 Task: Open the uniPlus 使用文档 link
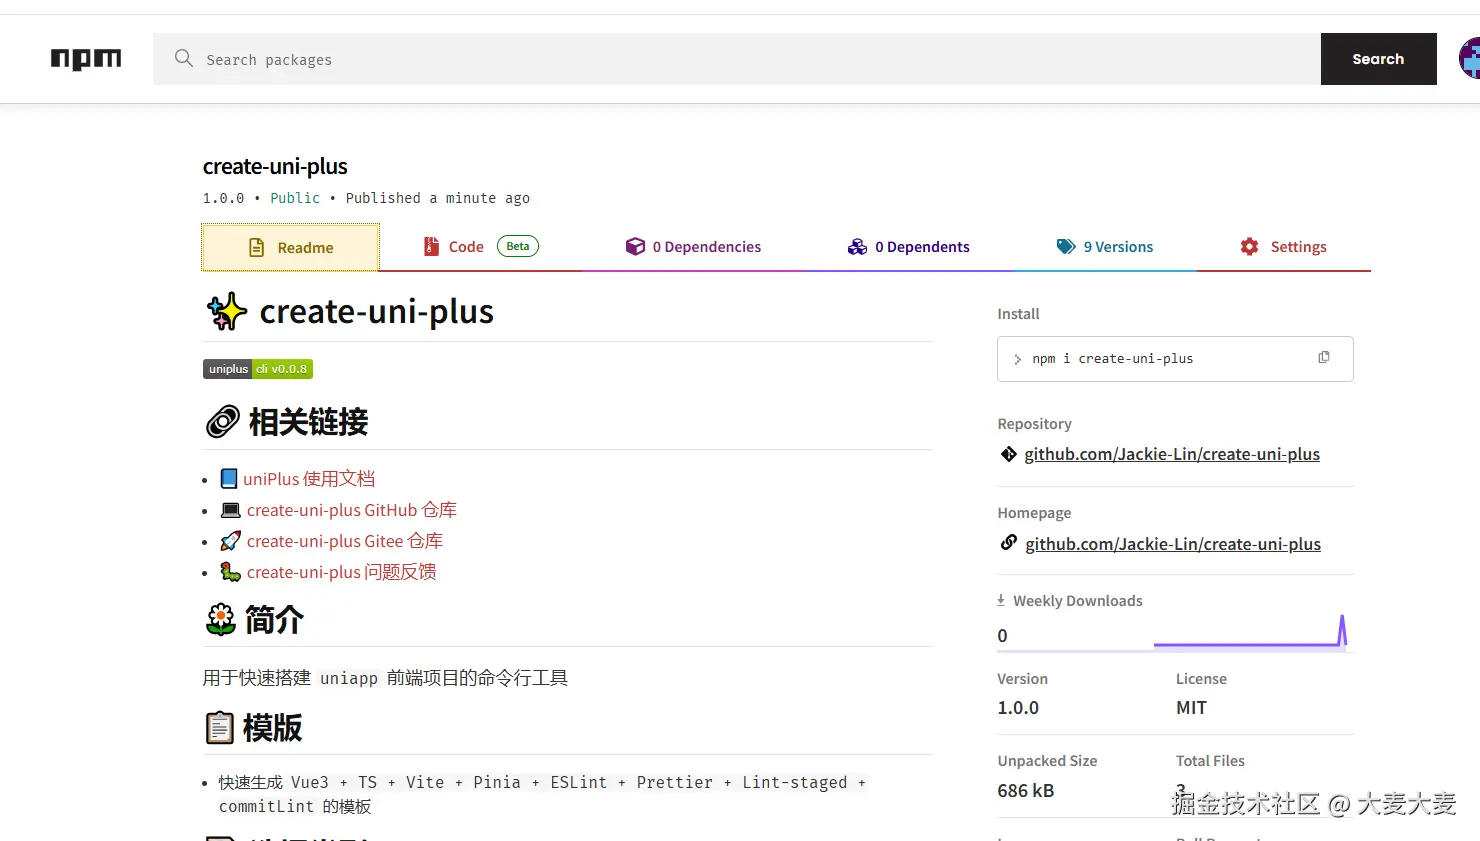(309, 479)
